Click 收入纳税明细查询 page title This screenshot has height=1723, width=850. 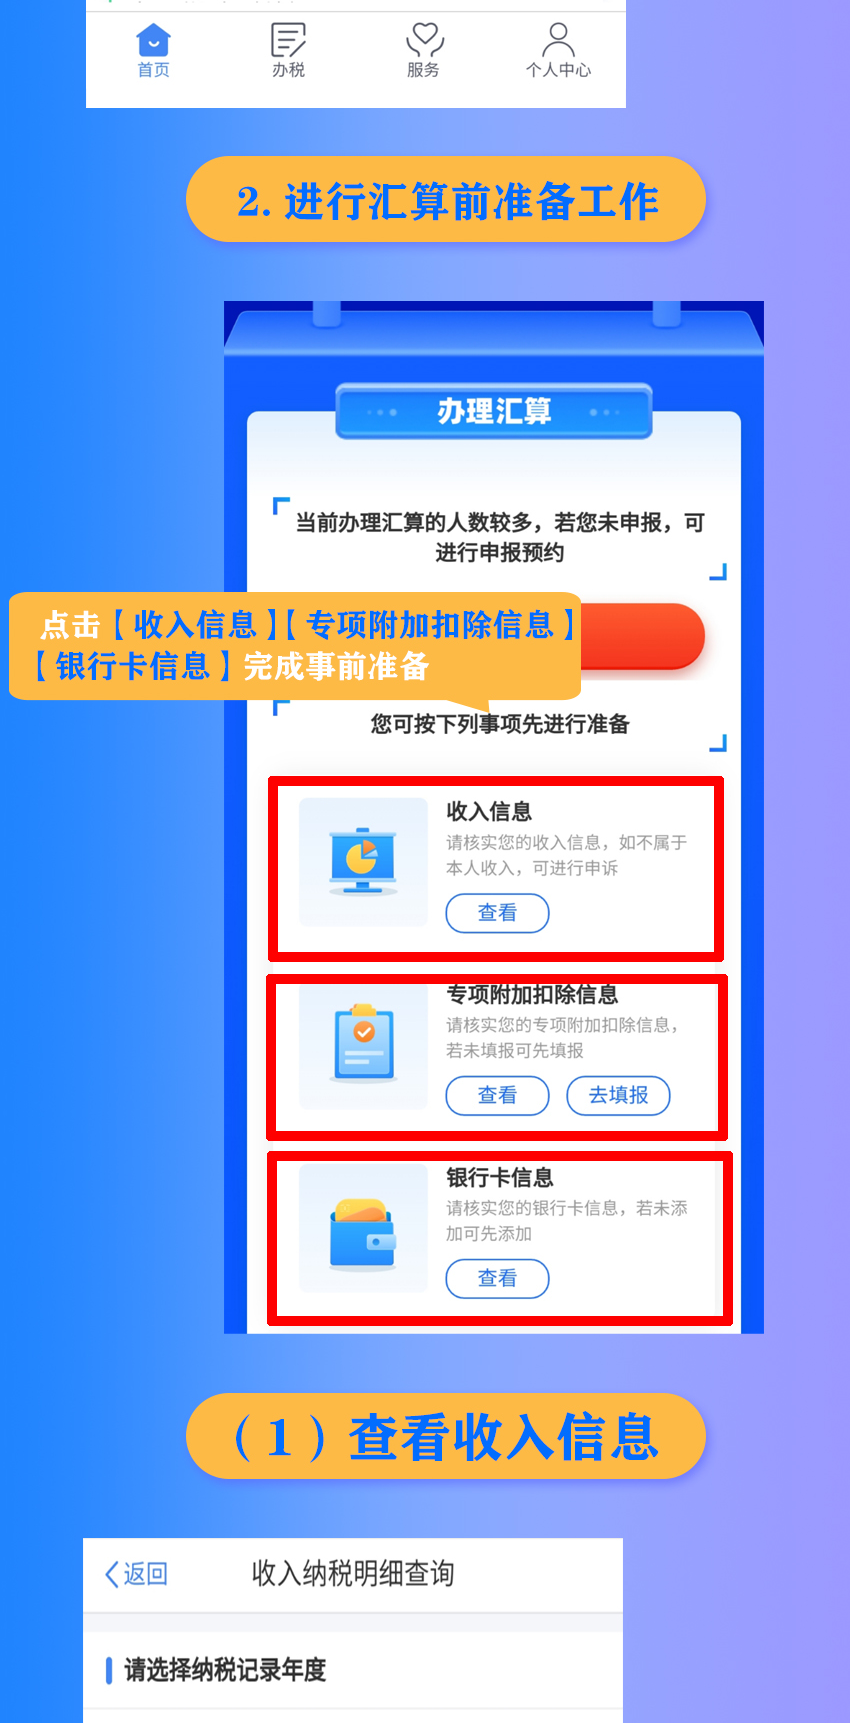(x=353, y=1574)
